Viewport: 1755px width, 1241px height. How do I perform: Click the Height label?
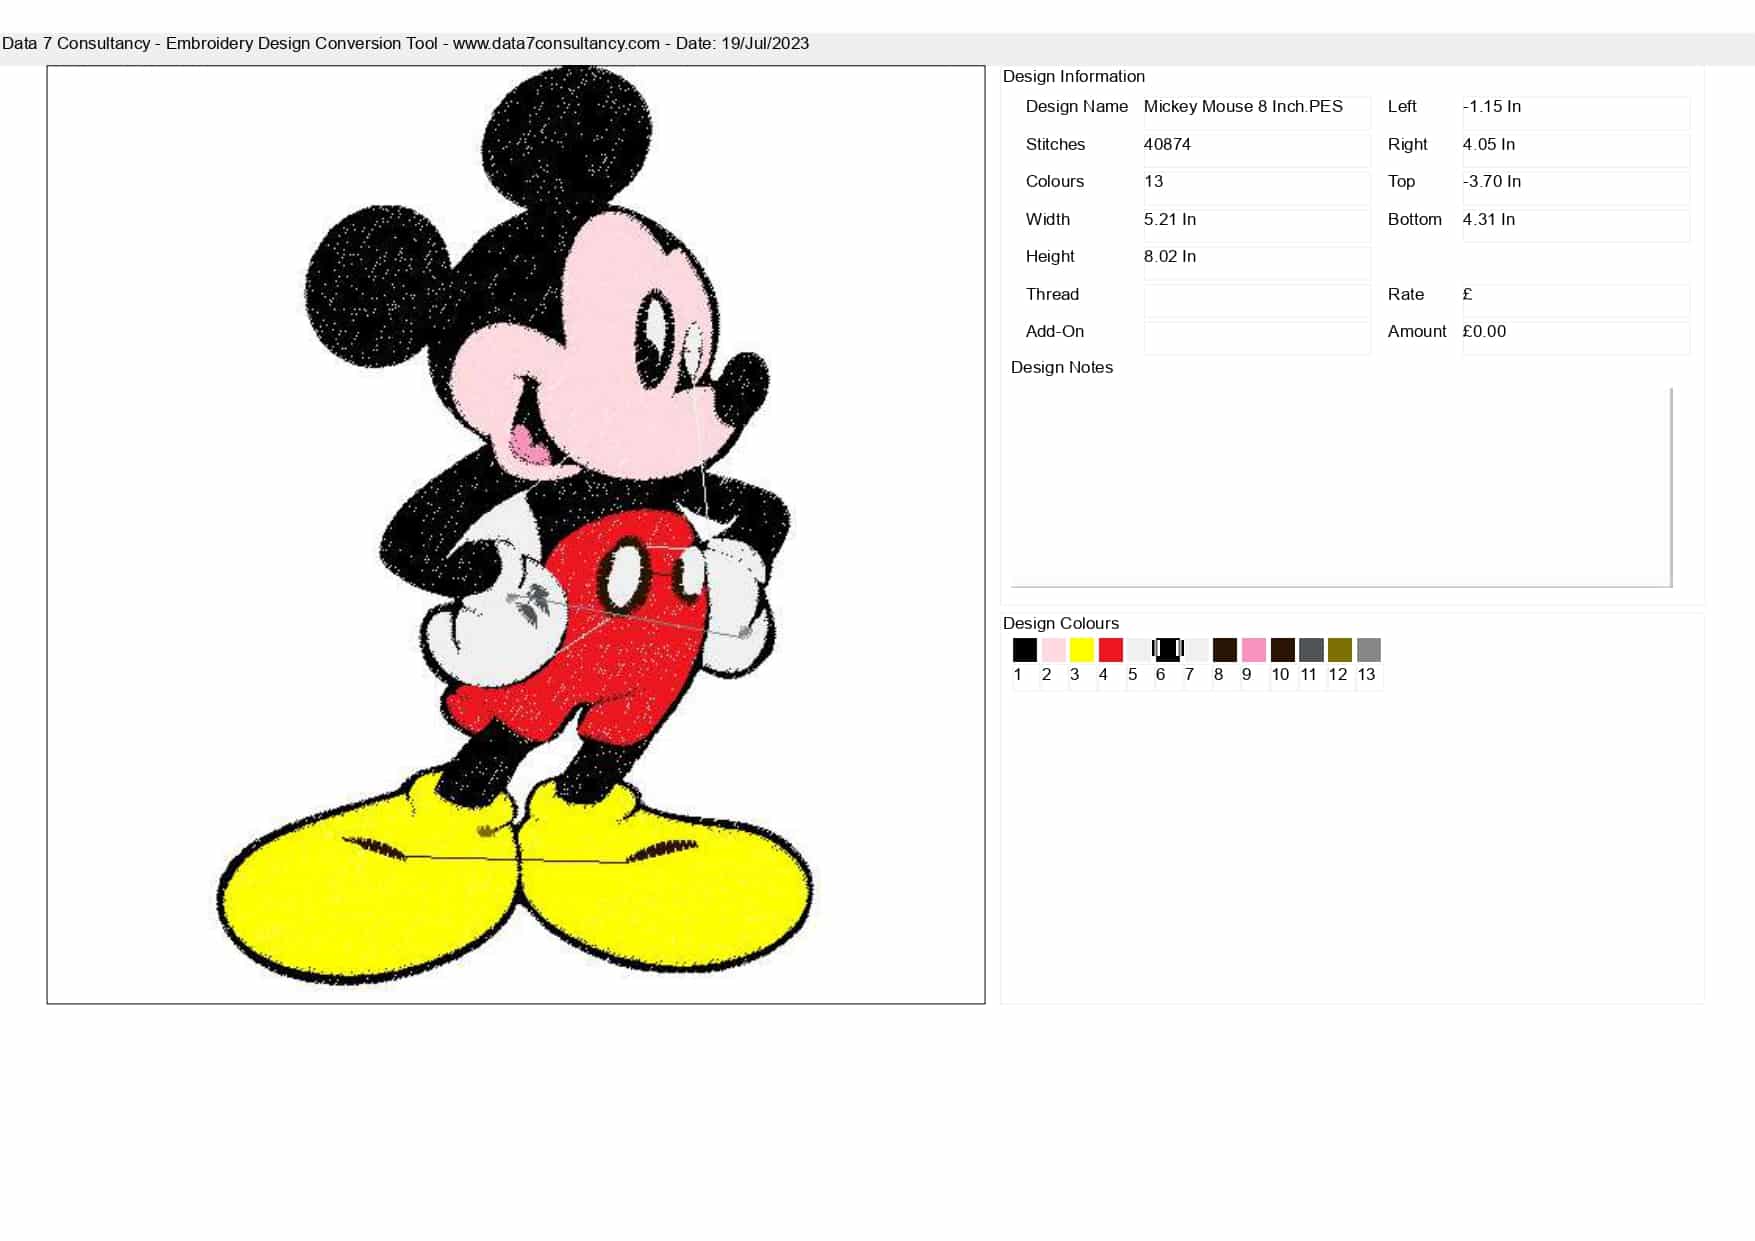[x=1050, y=256]
